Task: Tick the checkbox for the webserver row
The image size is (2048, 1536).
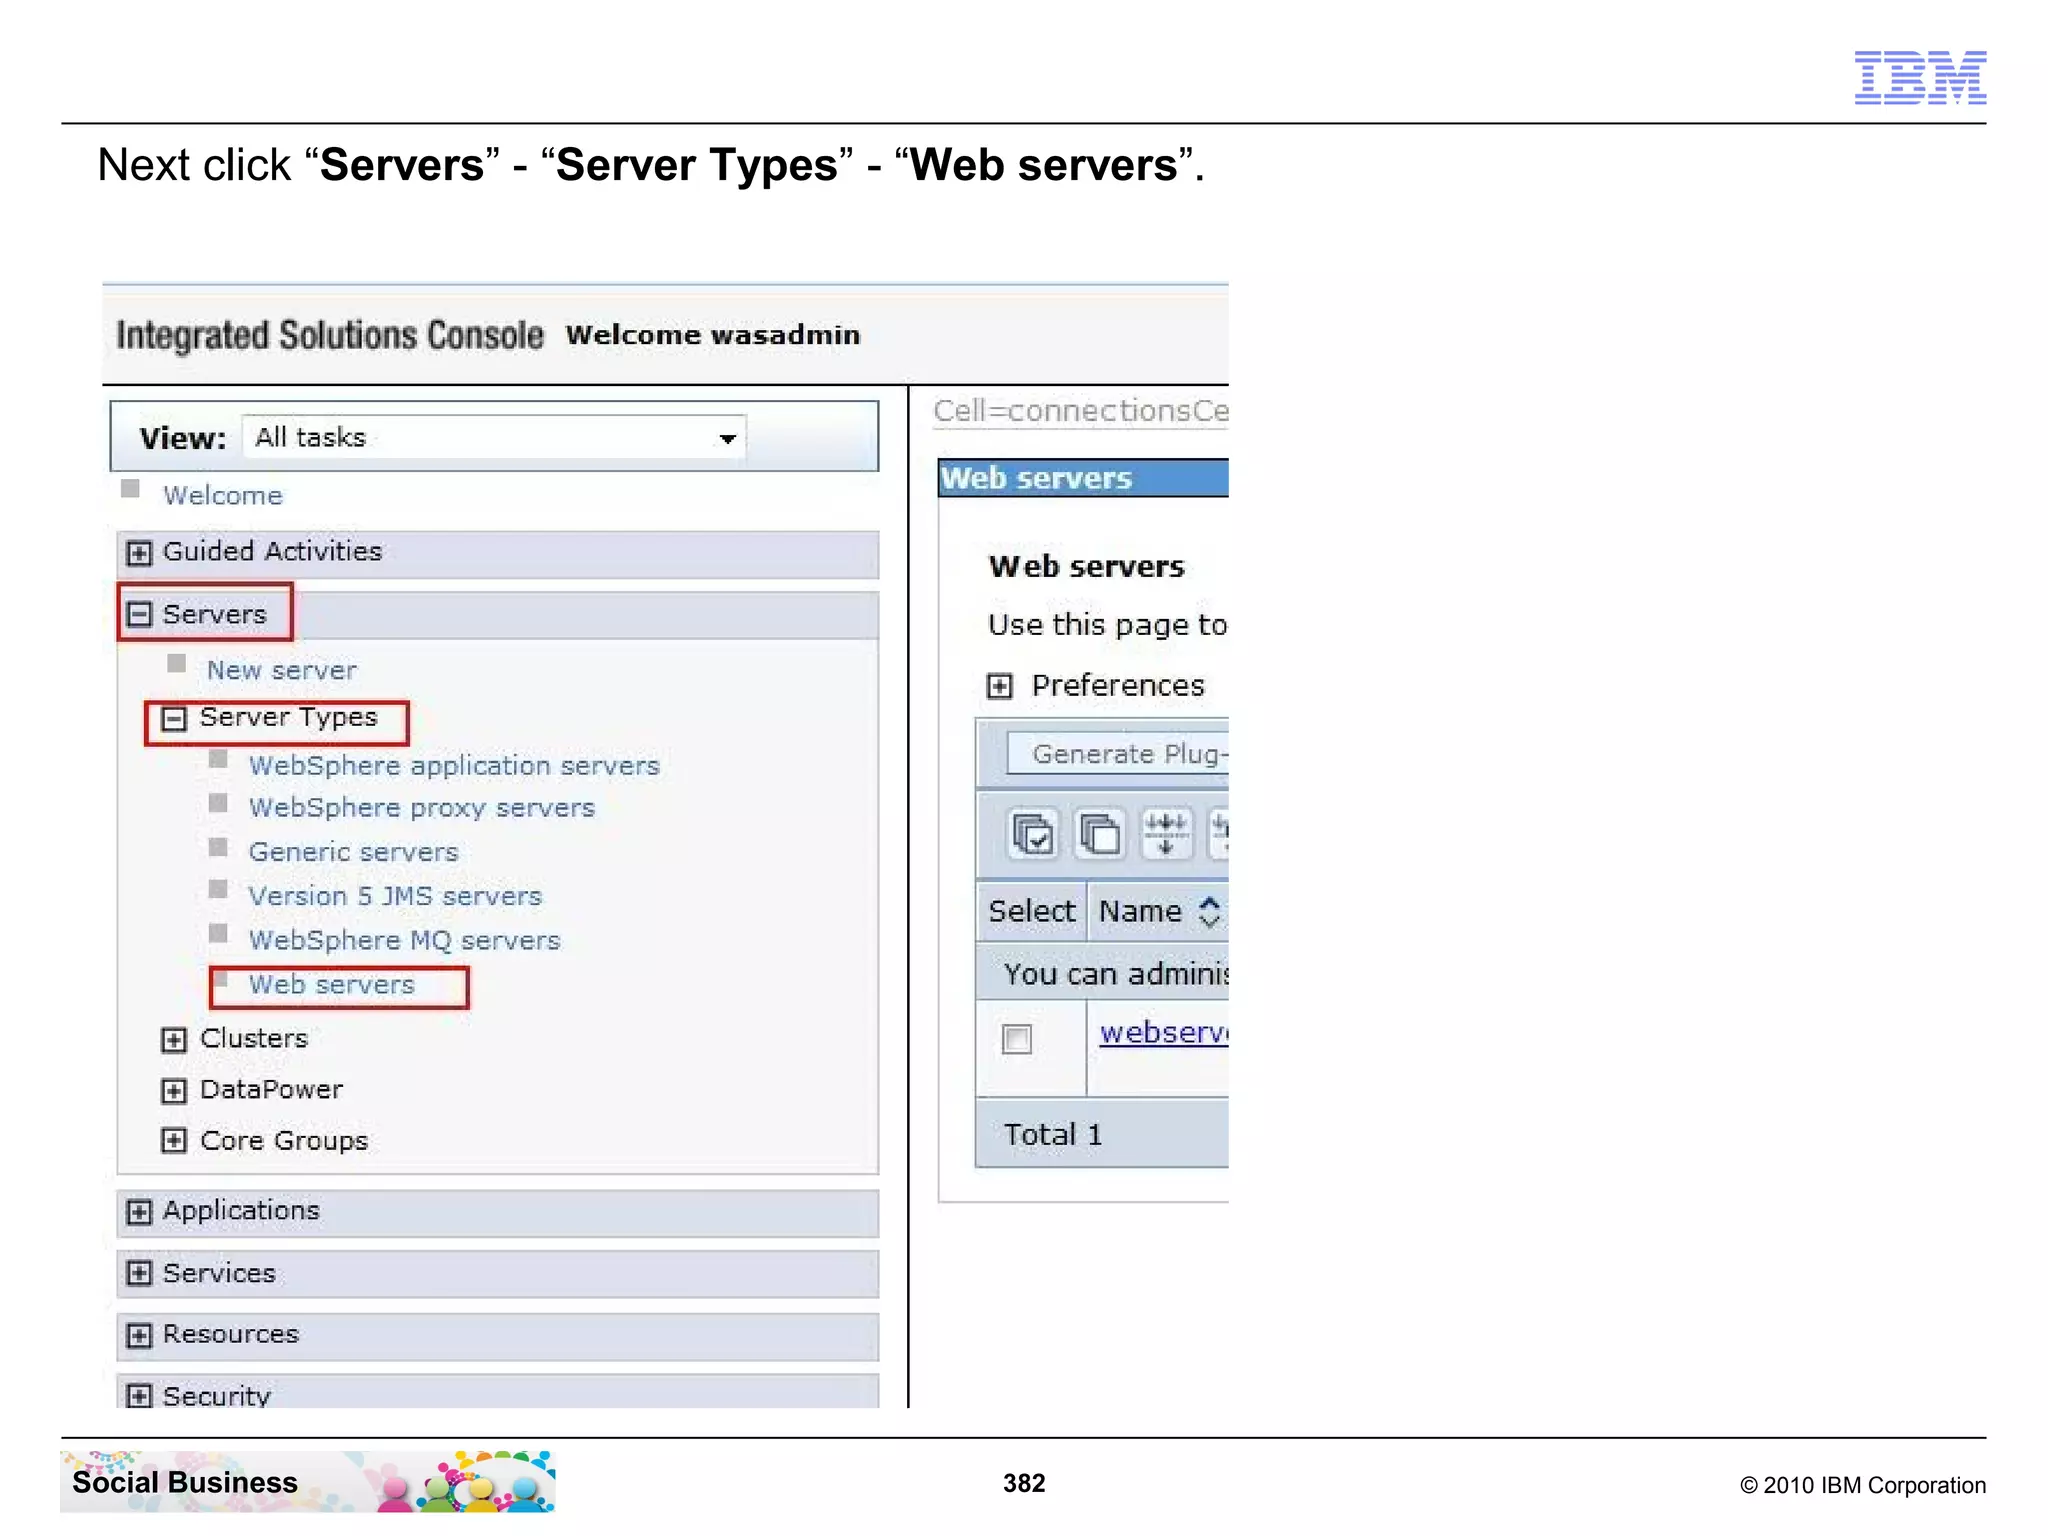Action: (x=1017, y=1039)
